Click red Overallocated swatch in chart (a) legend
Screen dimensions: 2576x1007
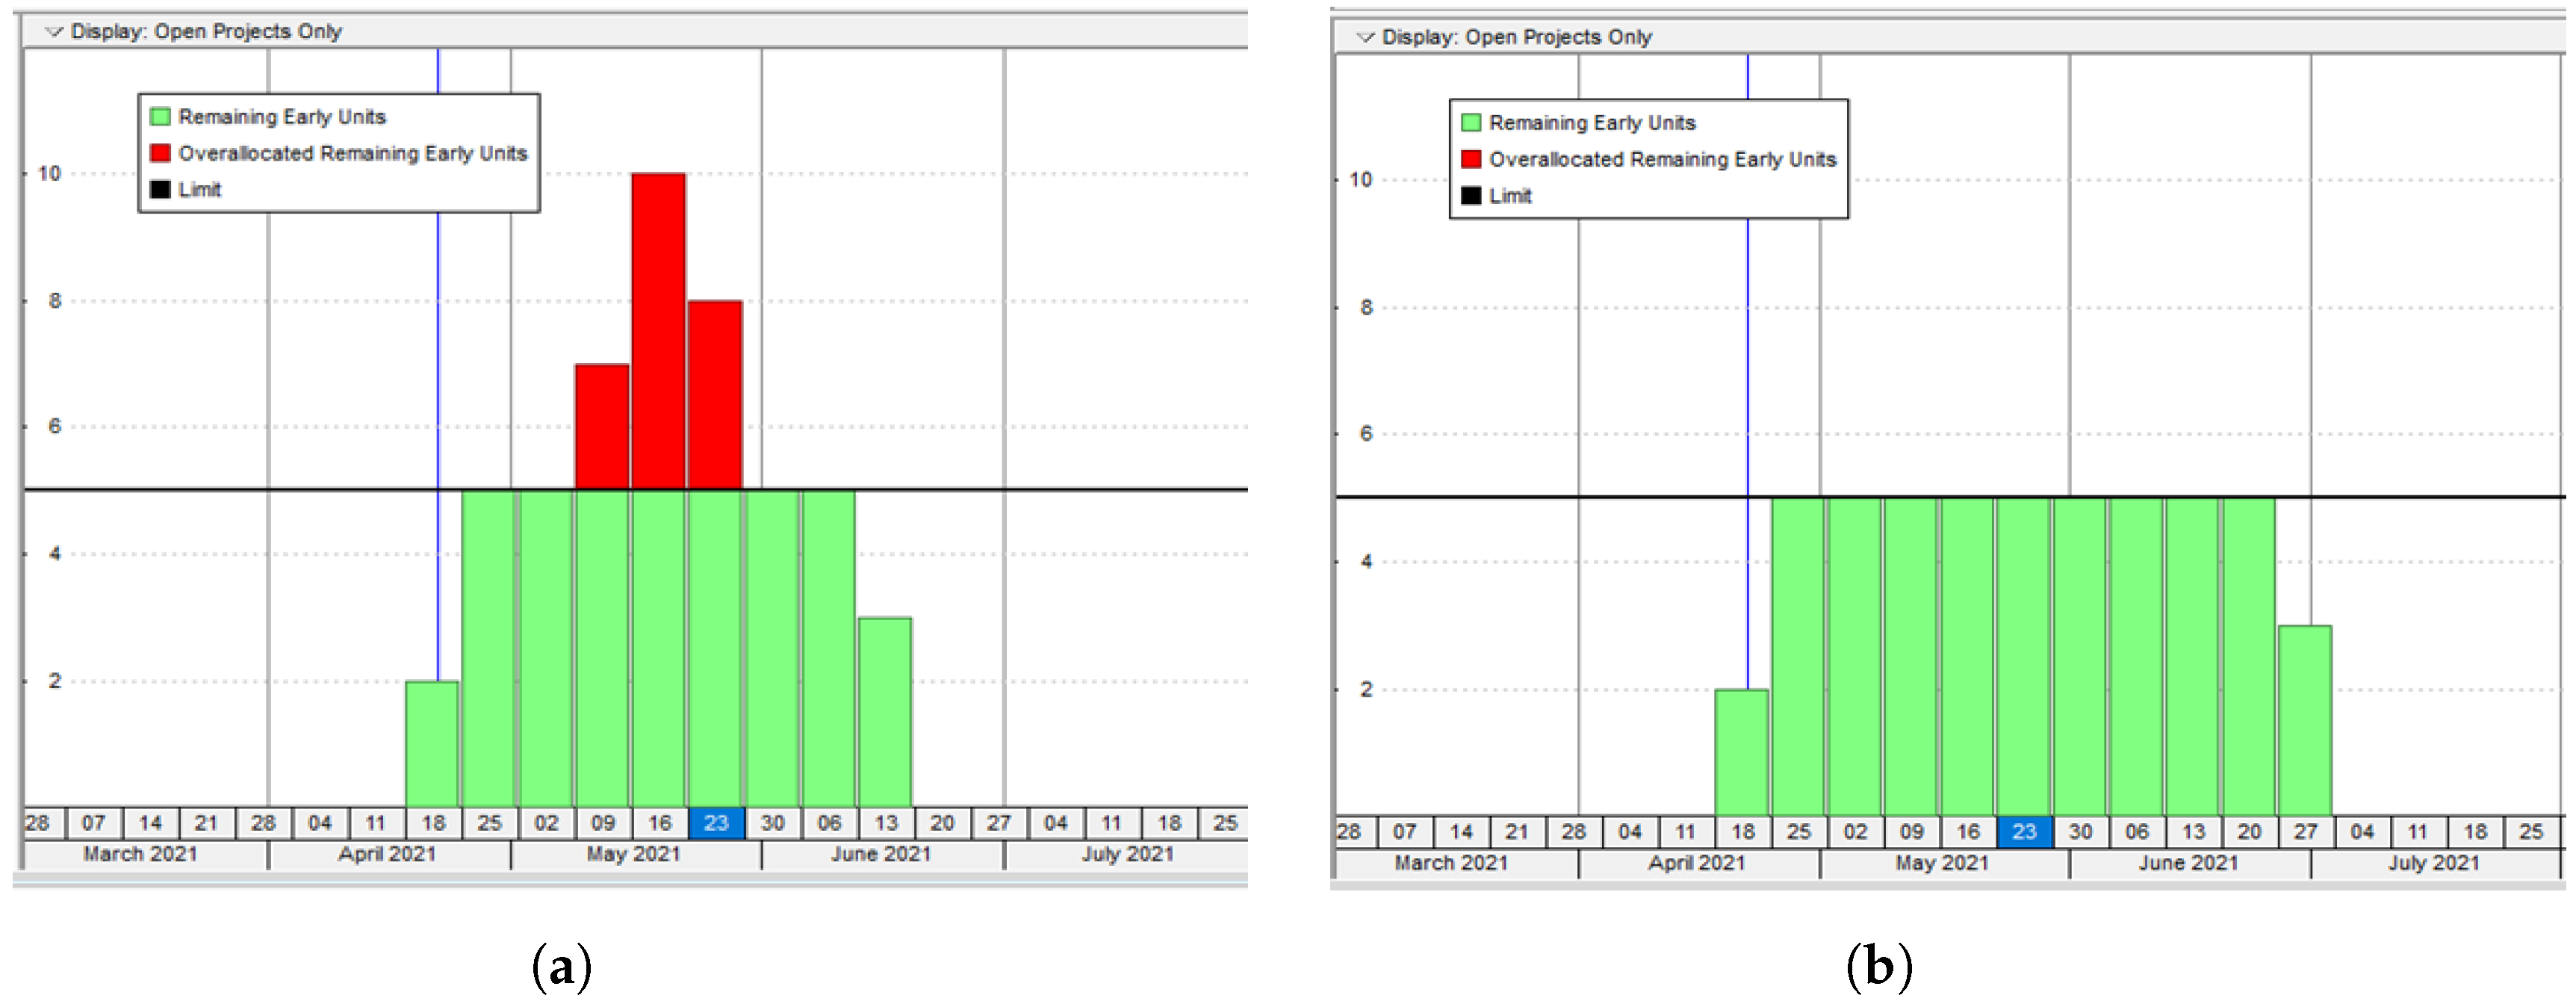[x=160, y=153]
